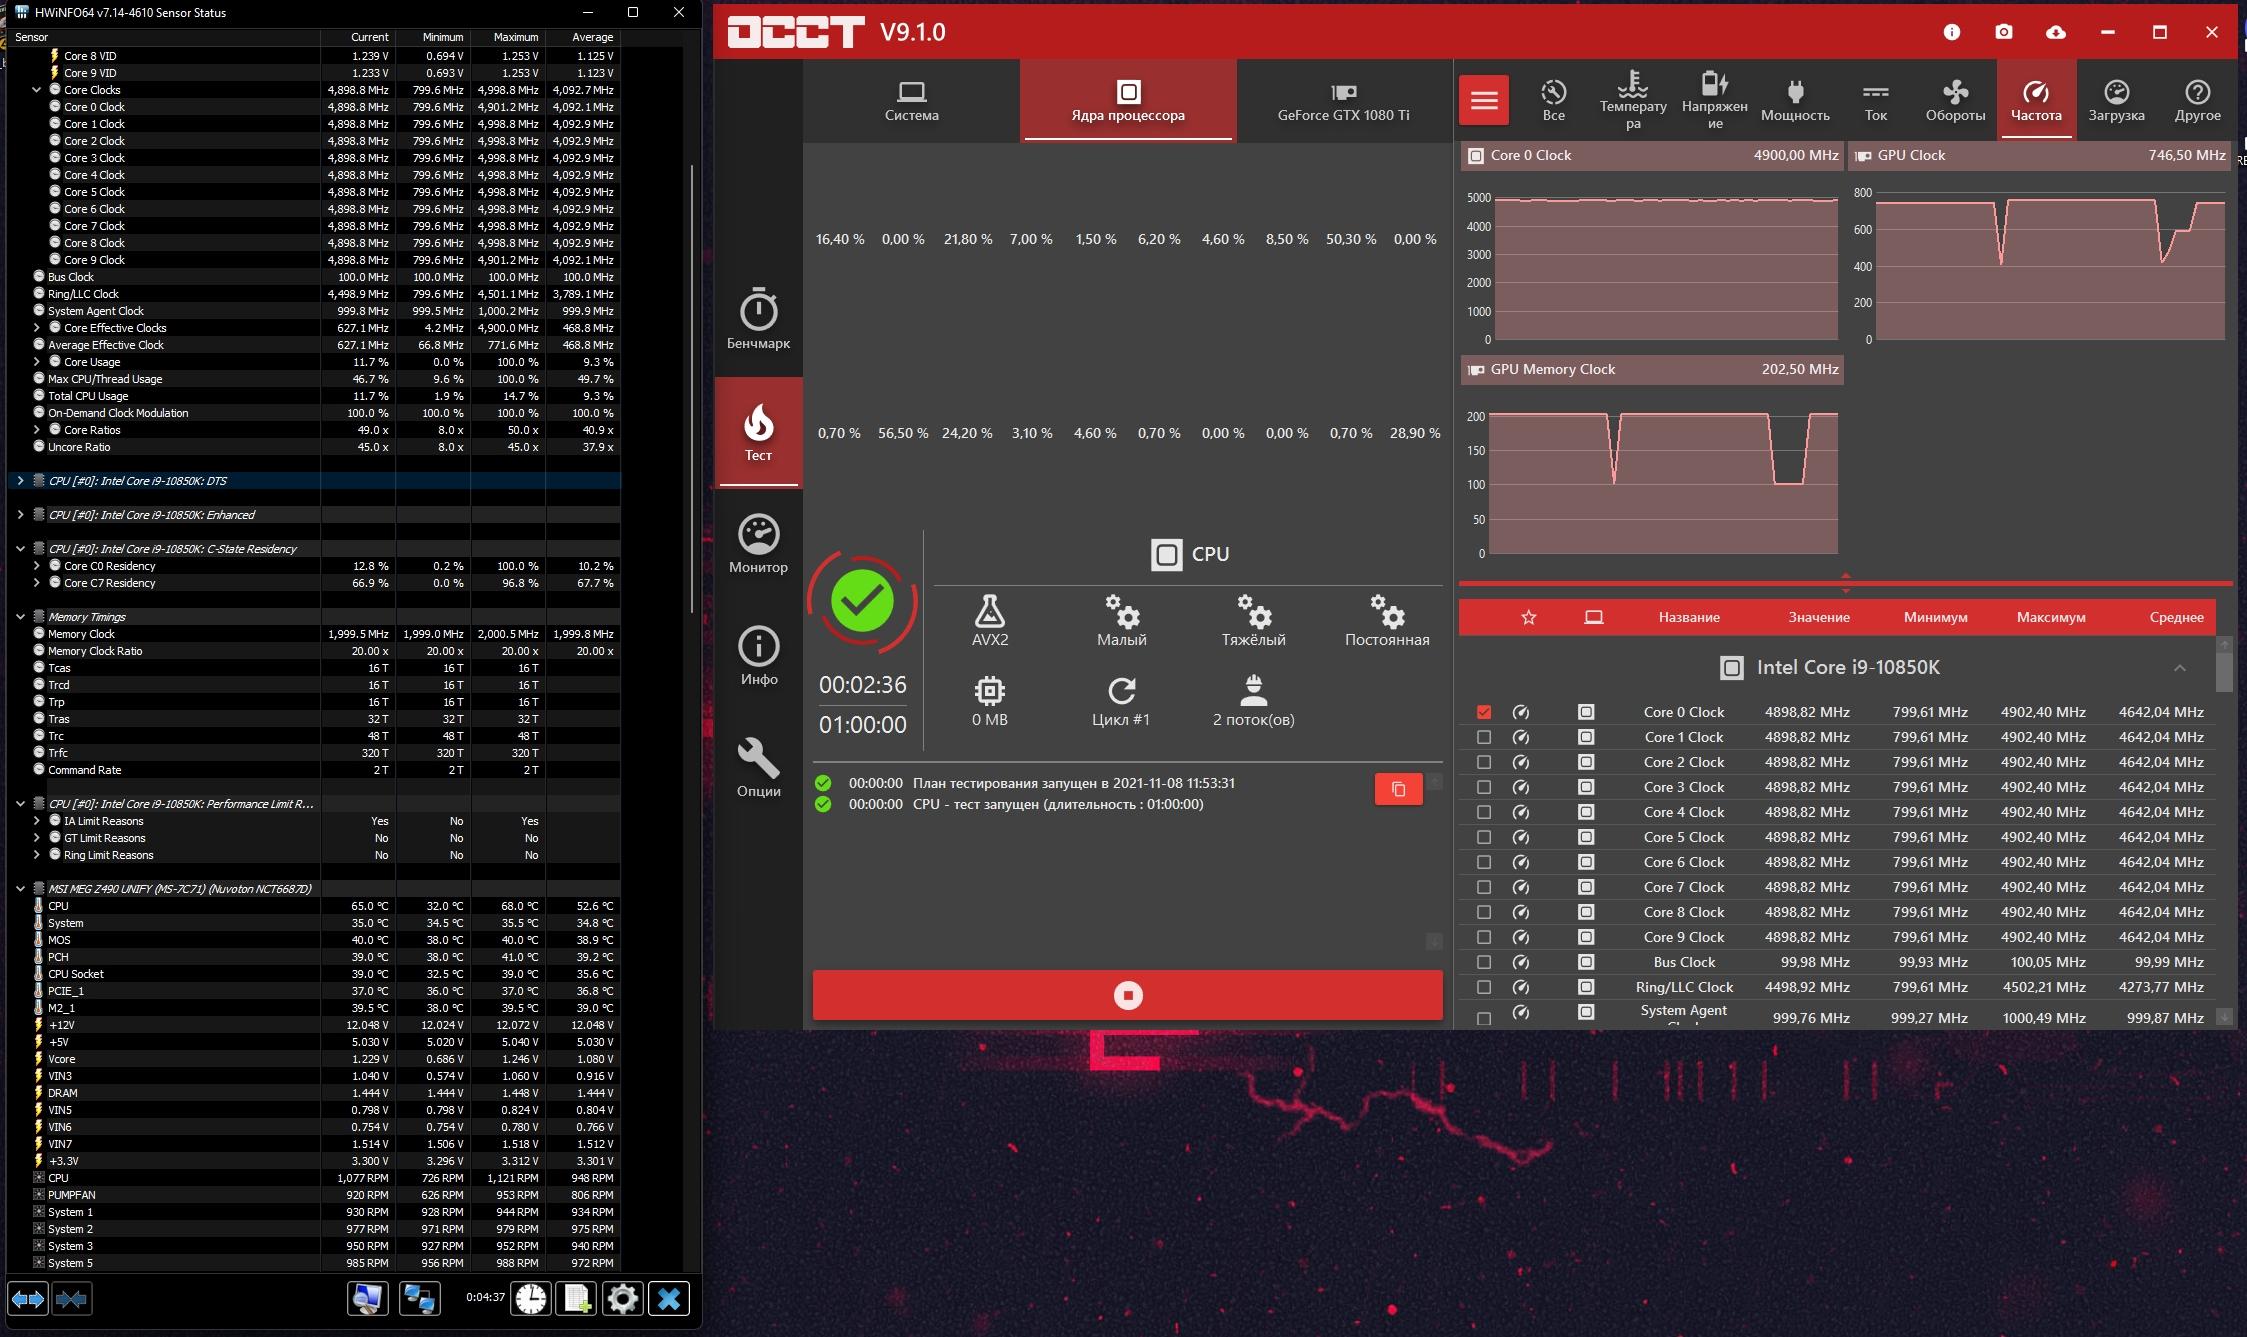Image resolution: width=2247 pixels, height=1337 pixels.
Task: Click the favorites star column header
Action: point(1528,617)
